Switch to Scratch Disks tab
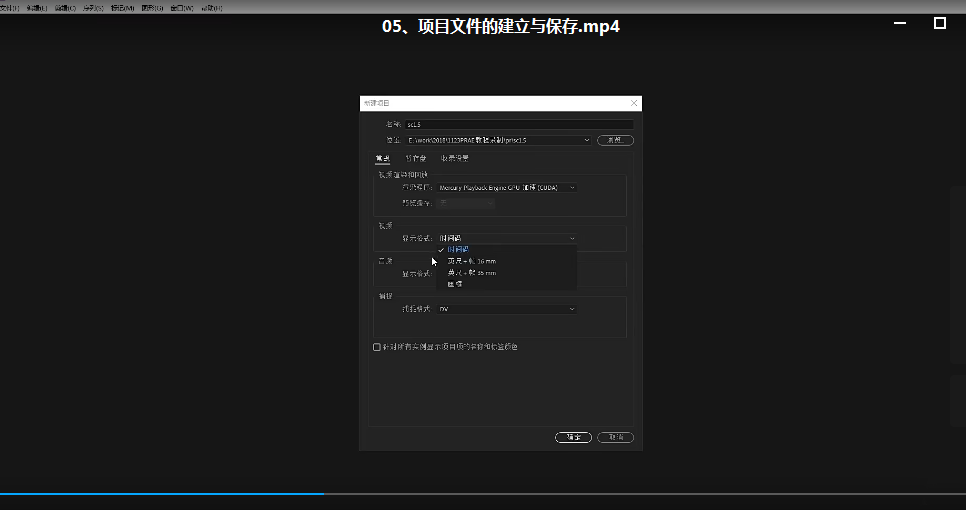 point(416,158)
